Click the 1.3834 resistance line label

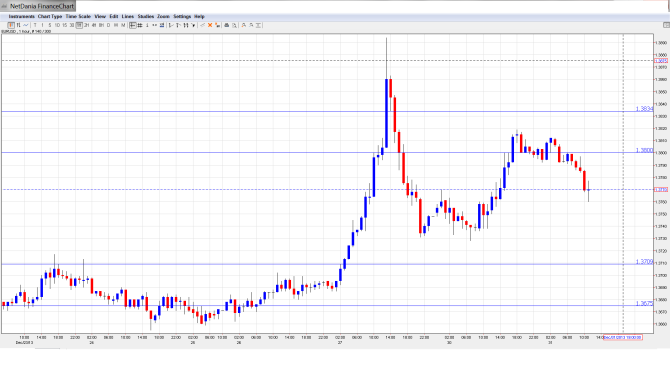[x=644, y=109]
